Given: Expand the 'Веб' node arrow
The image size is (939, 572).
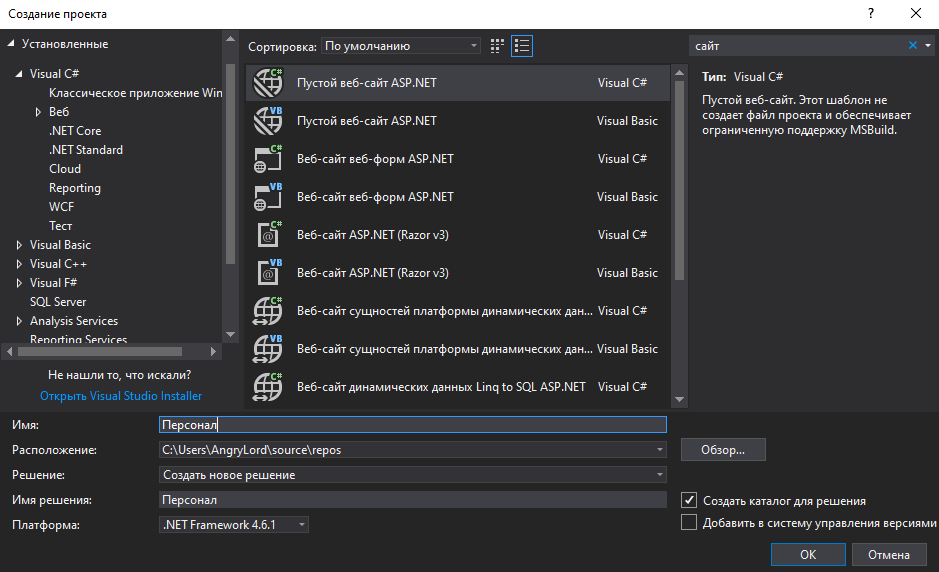Looking at the screenshot, I should (38, 112).
